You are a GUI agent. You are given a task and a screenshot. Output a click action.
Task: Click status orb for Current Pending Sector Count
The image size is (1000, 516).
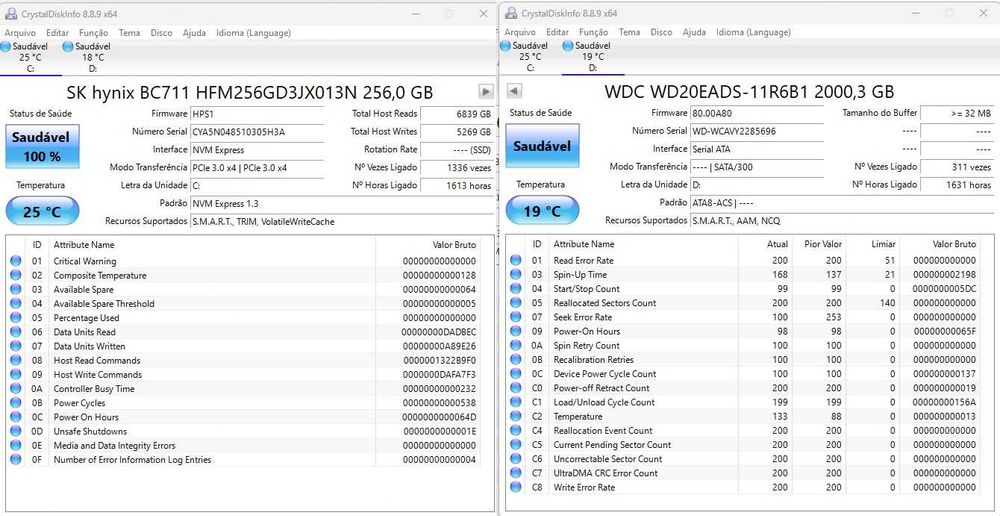coord(516,445)
